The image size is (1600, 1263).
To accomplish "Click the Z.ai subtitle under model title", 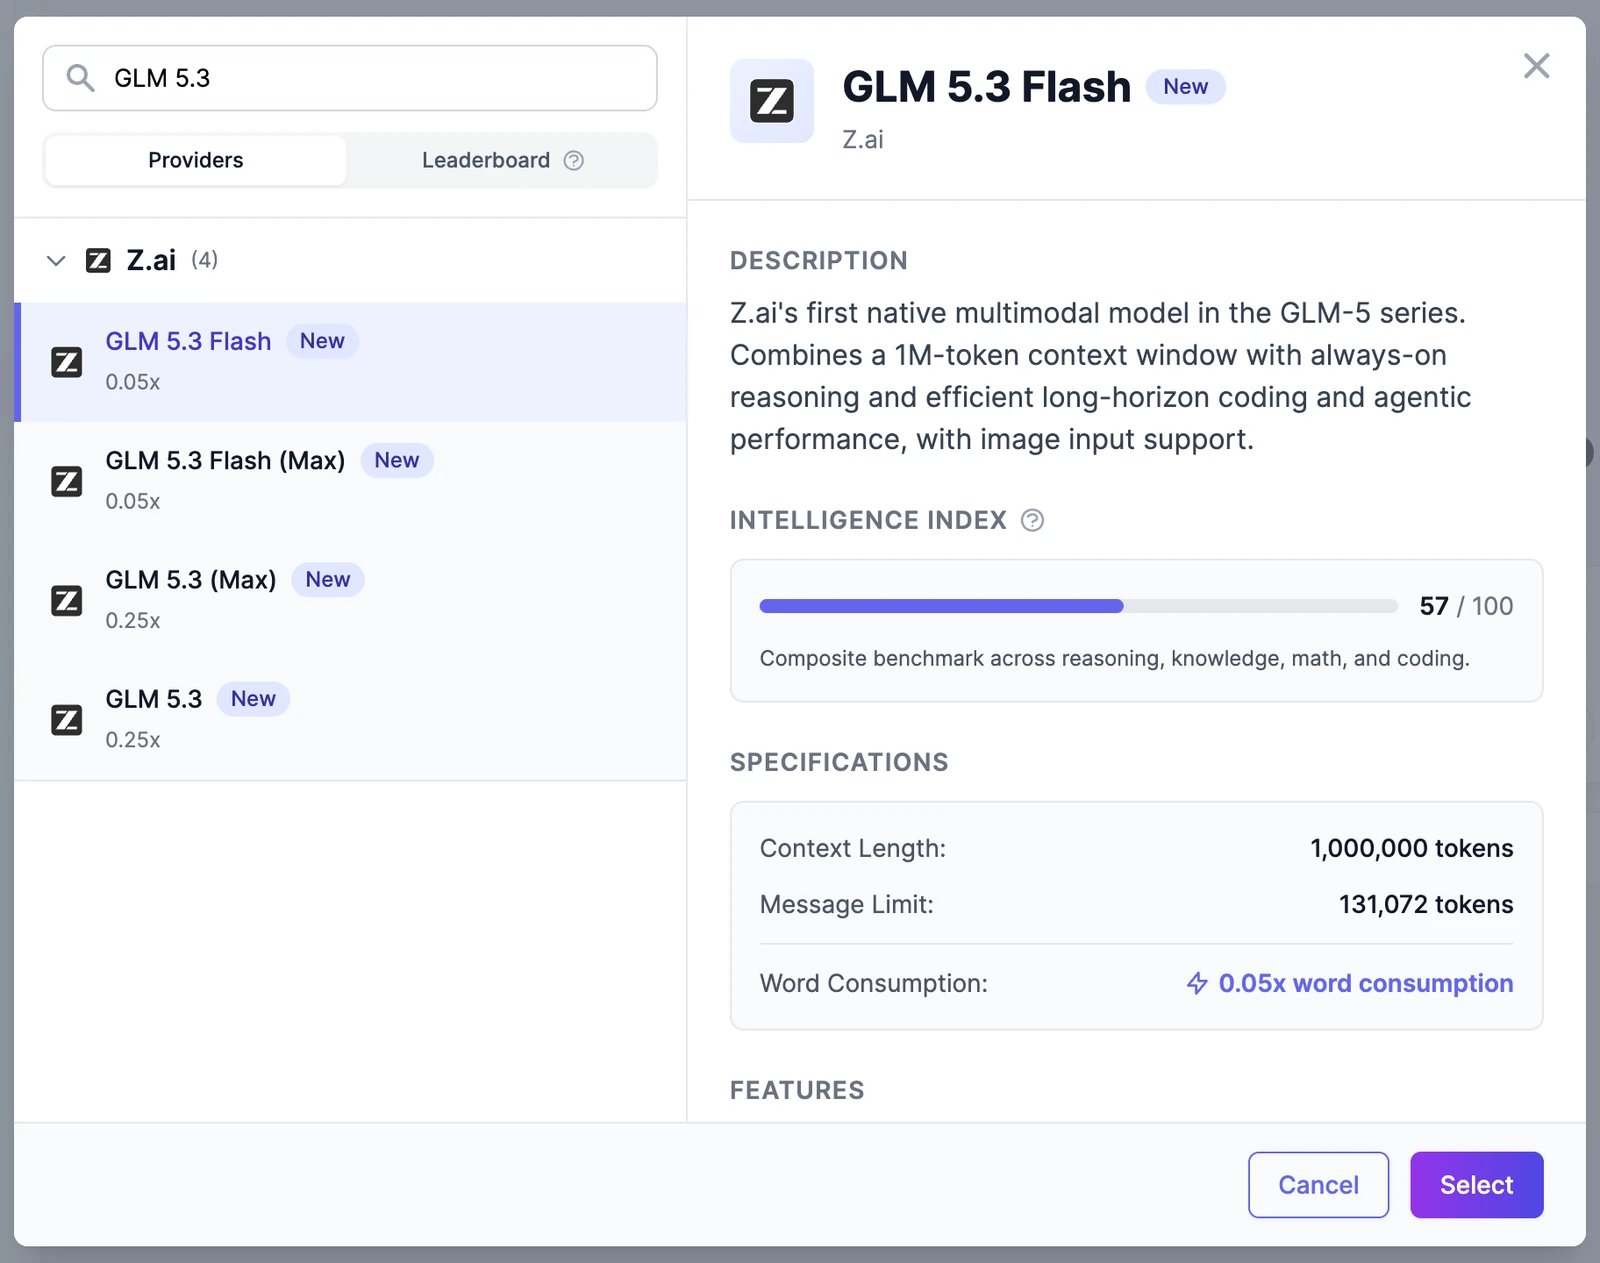I will tap(863, 139).
